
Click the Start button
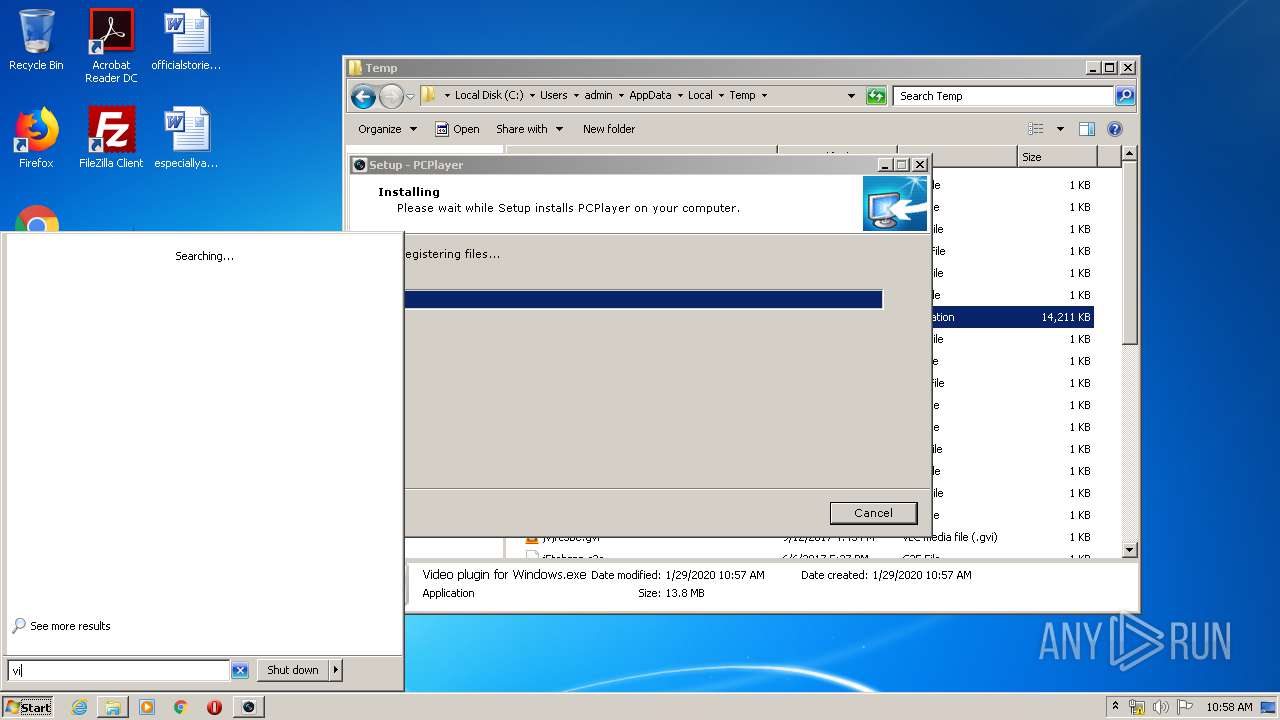click(28, 707)
